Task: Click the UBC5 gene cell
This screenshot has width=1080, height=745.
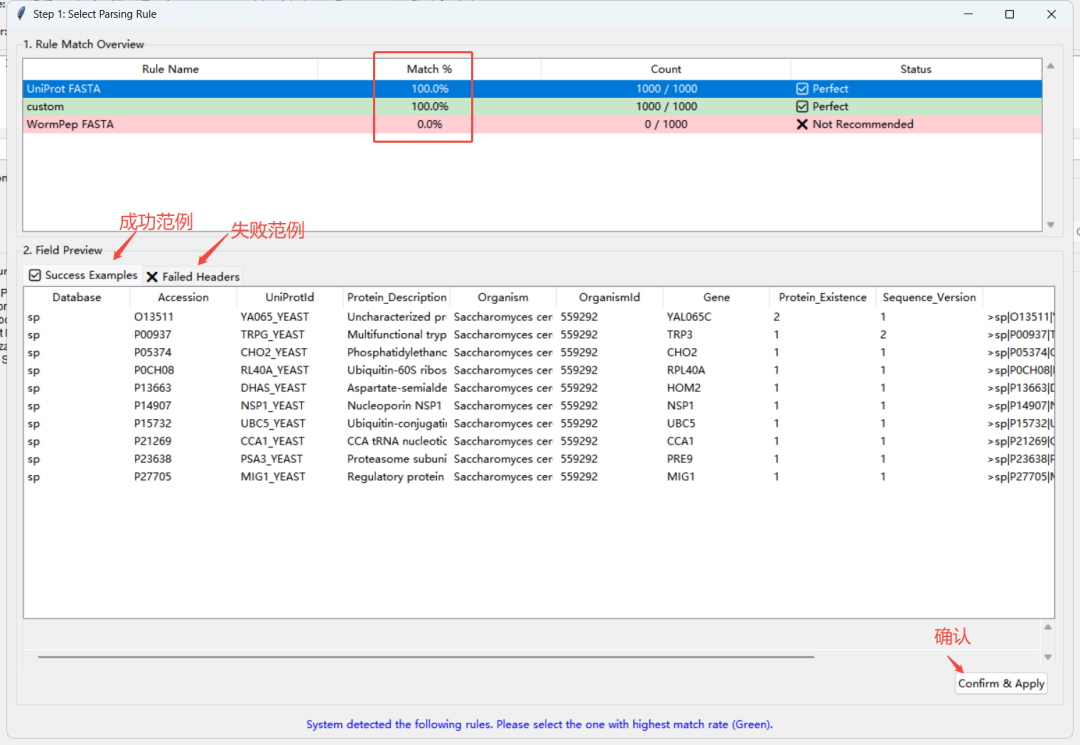Action: coord(681,423)
